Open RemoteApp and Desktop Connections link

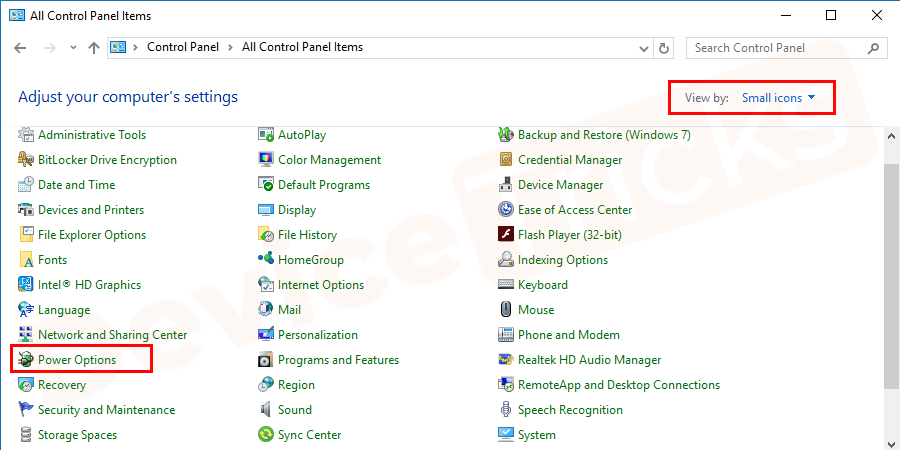[x=619, y=385]
